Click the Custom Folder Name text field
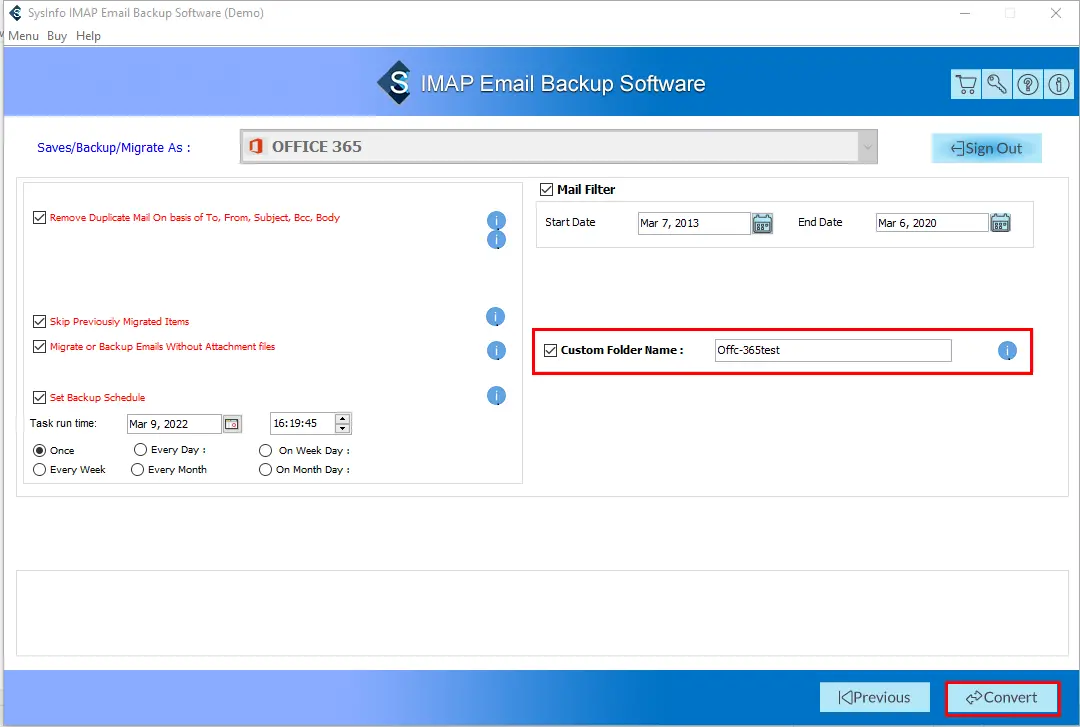 (x=832, y=350)
